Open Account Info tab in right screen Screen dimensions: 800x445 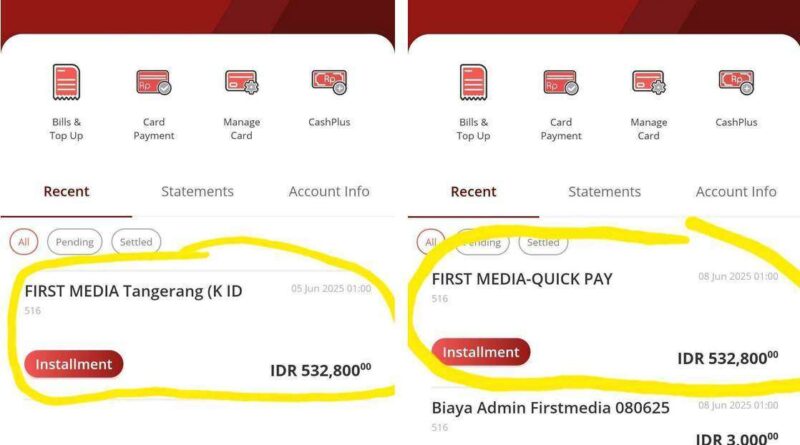coord(736,192)
